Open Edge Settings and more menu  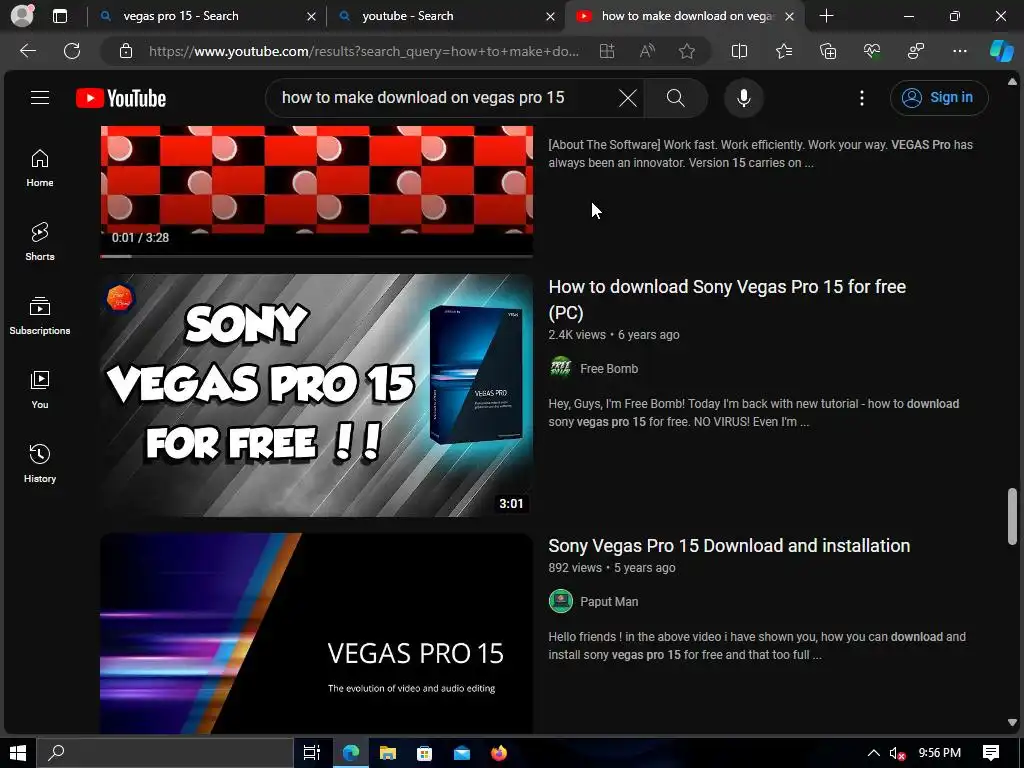(959, 51)
